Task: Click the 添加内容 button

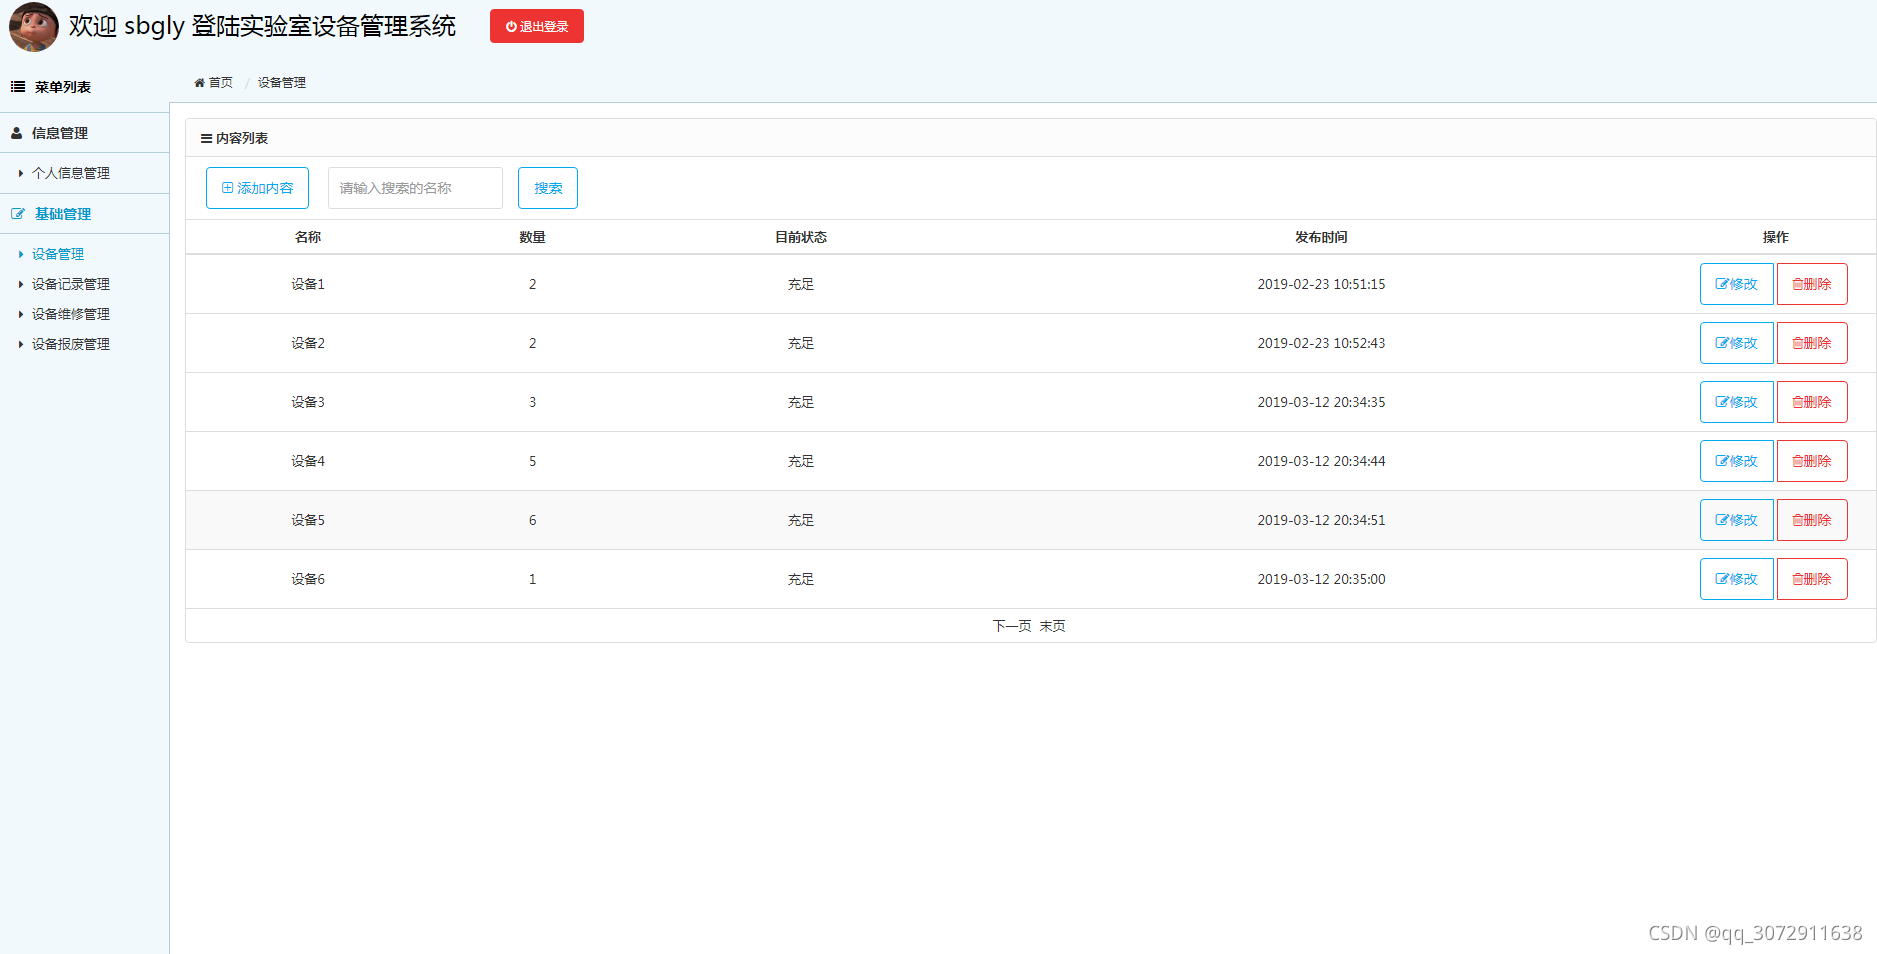Action: point(257,188)
